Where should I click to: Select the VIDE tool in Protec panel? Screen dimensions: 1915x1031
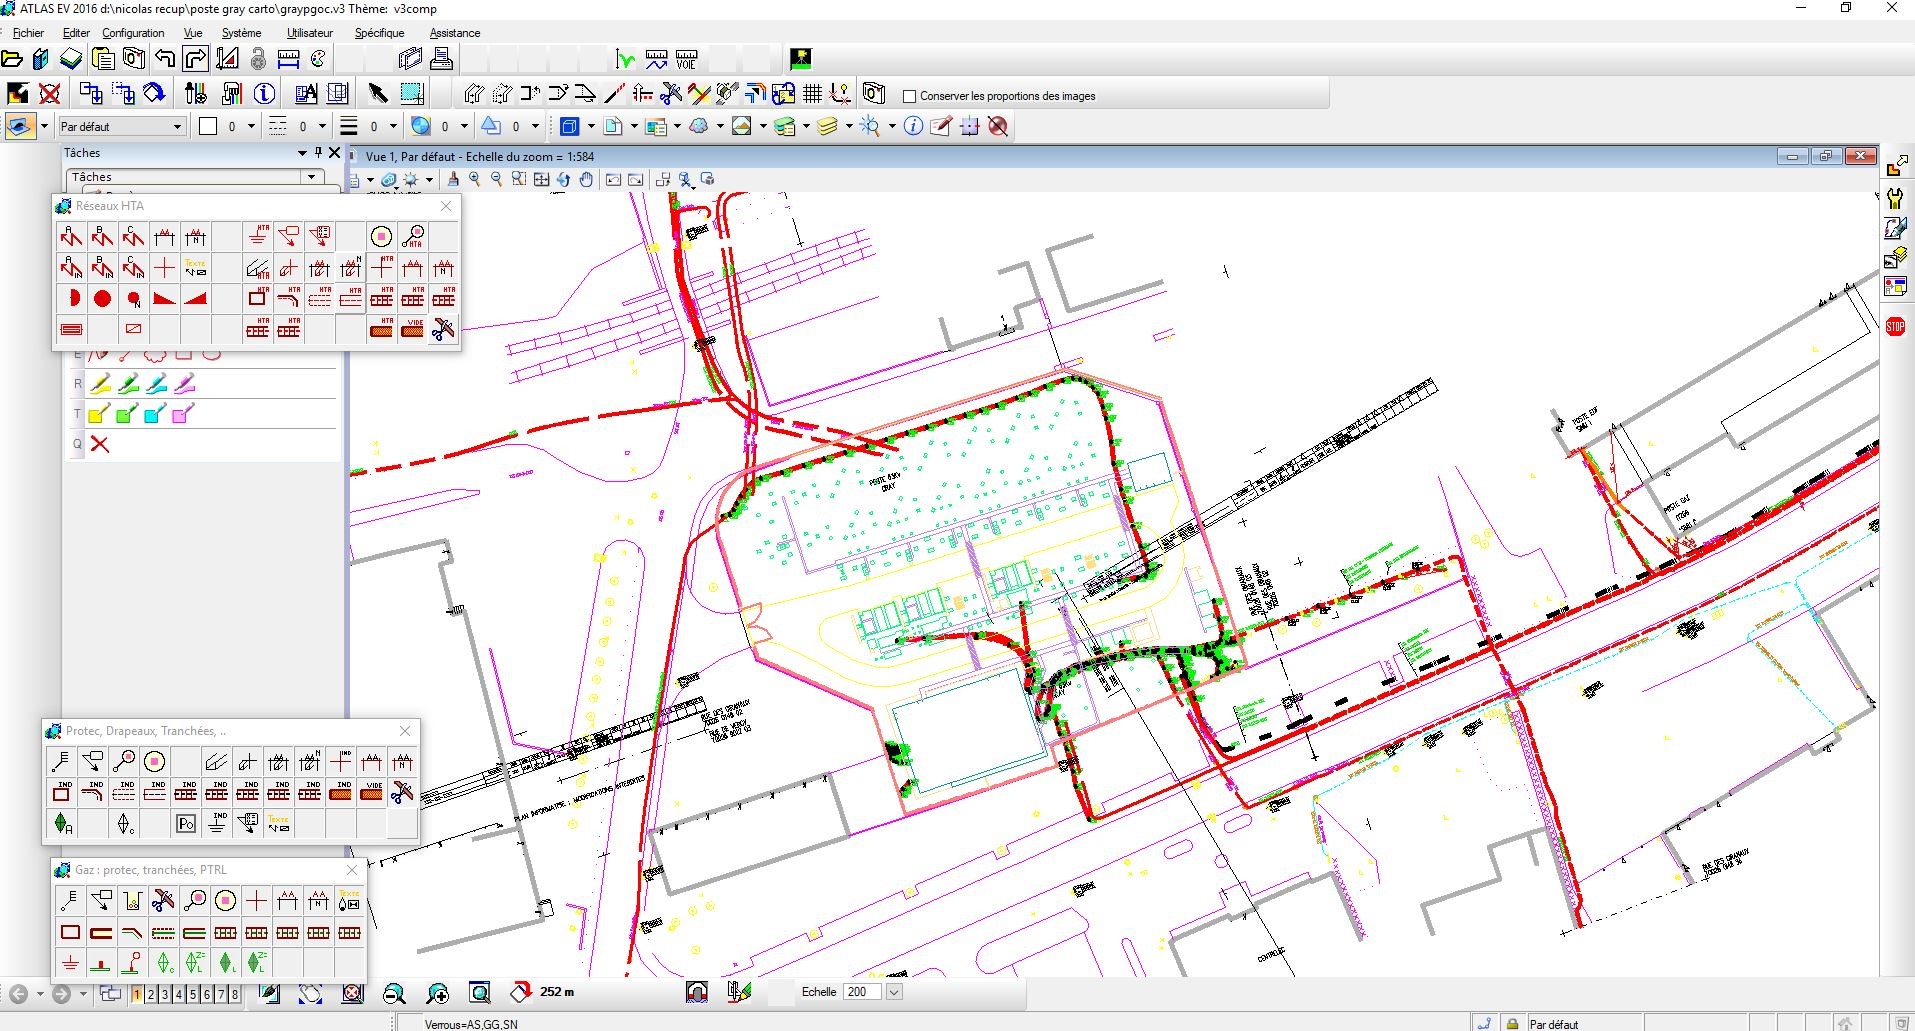[x=371, y=793]
